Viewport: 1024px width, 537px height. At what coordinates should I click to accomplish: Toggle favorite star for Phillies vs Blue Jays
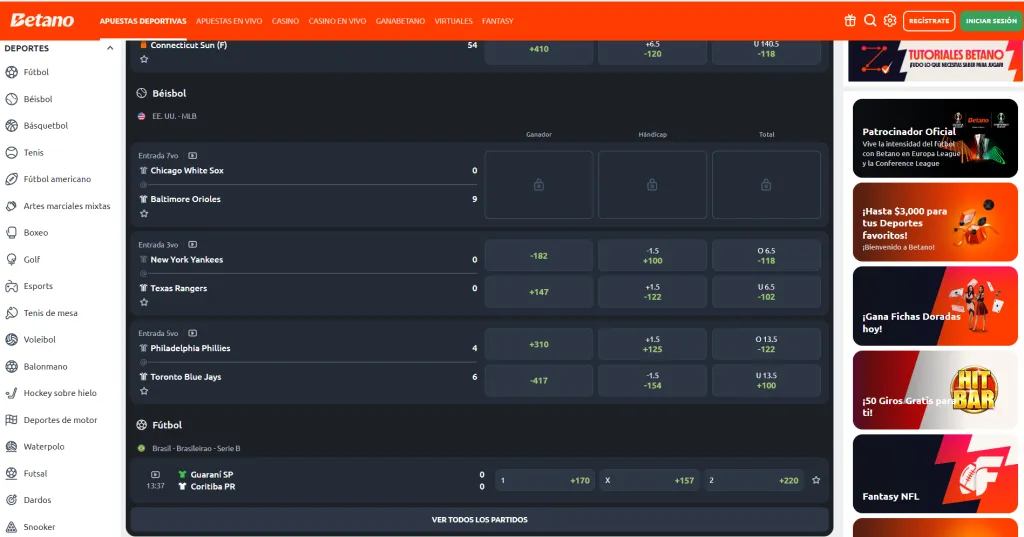(144, 391)
